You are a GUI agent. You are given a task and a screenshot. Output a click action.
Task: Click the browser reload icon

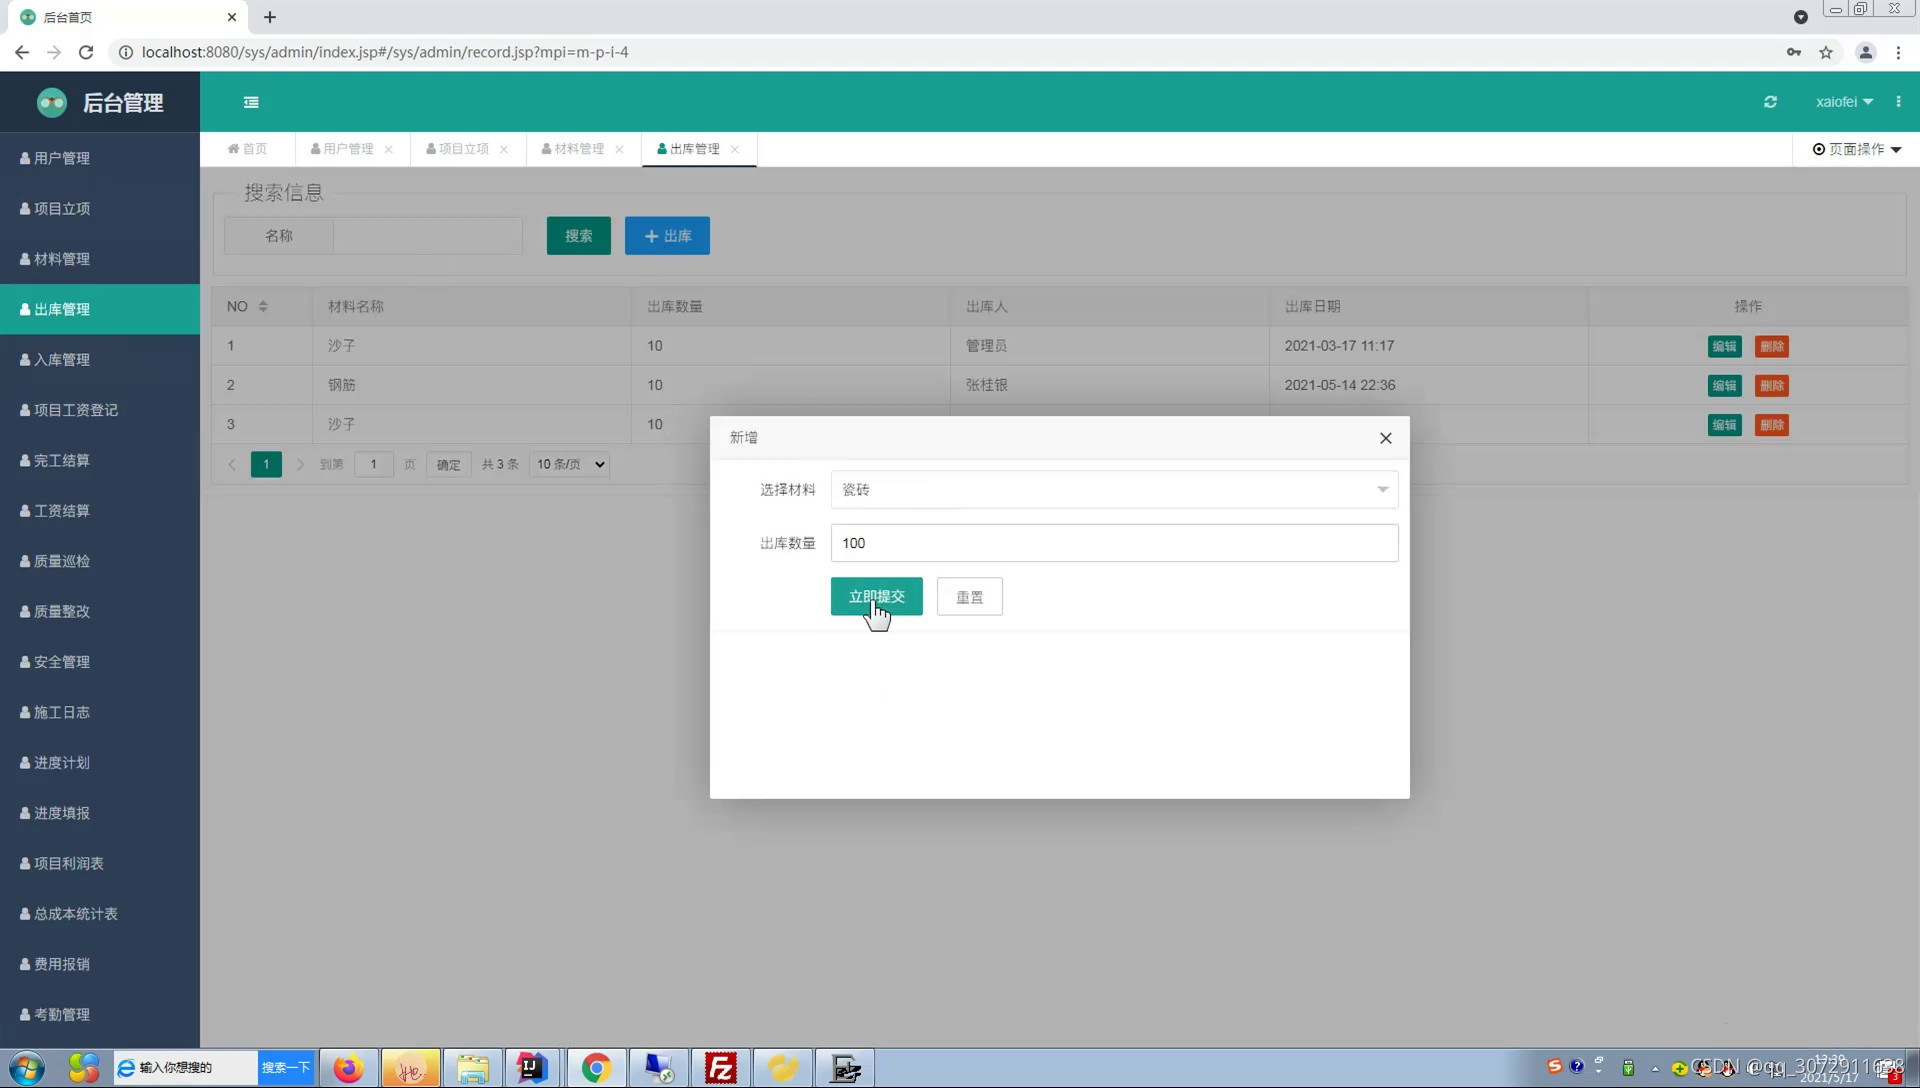pyautogui.click(x=86, y=52)
